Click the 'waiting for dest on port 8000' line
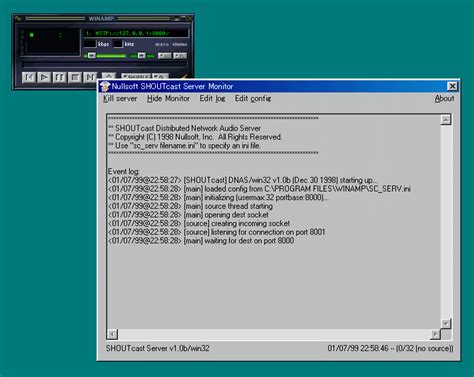Image resolution: width=474 pixels, height=377 pixels. tap(201, 241)
